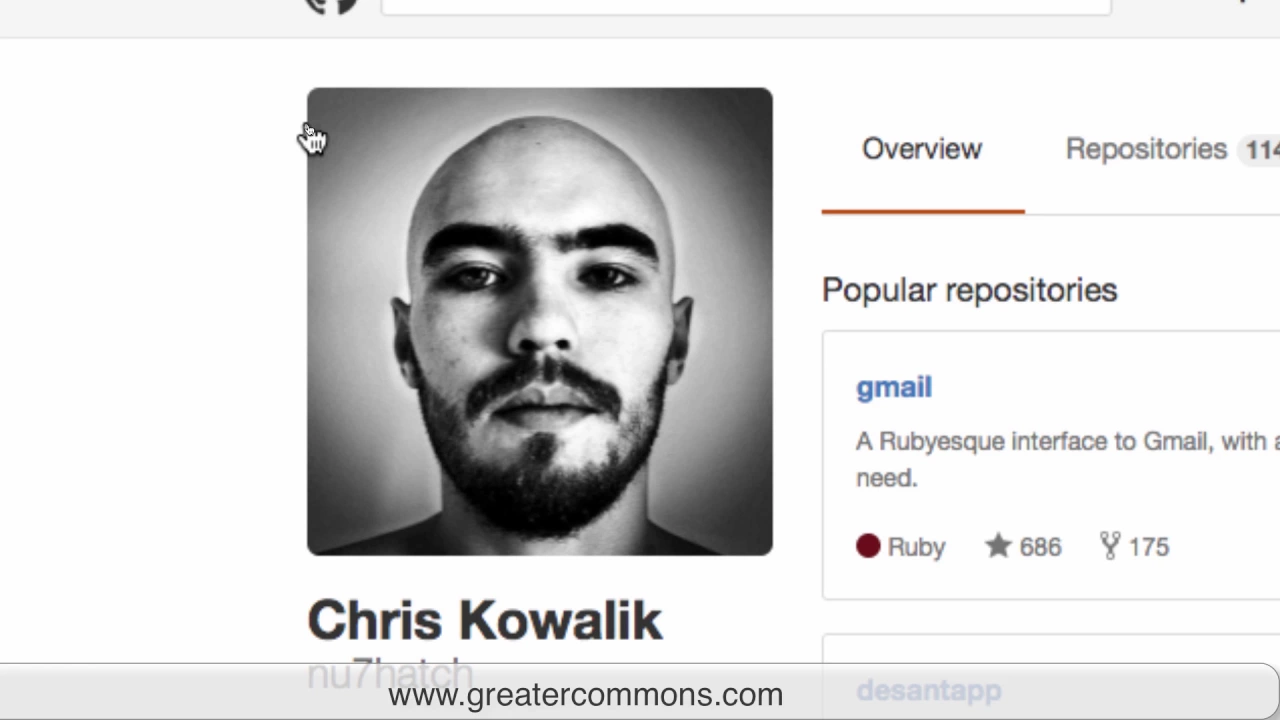Click the nu7hatch username text
This screenshot has height=720, width=1280.
point(390,673)
